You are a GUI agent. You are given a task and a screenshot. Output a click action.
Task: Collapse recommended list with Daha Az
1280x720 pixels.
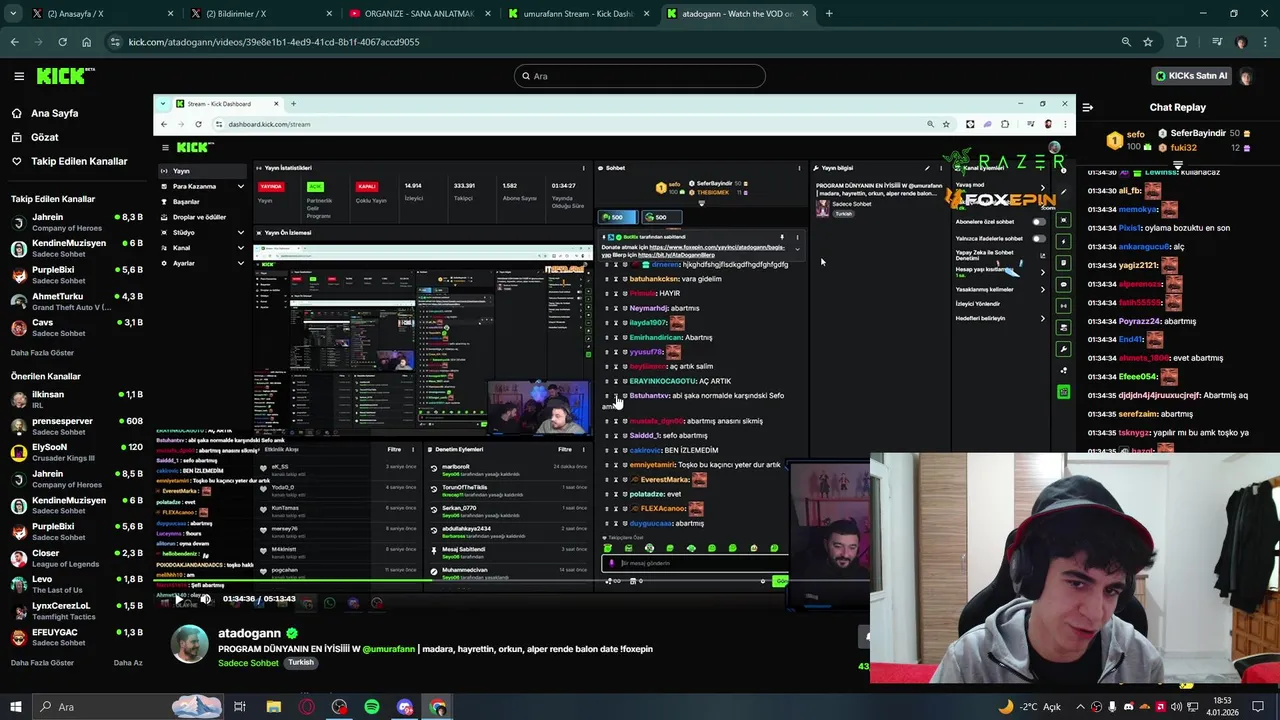pyautogui.click(x=128, y=663)
